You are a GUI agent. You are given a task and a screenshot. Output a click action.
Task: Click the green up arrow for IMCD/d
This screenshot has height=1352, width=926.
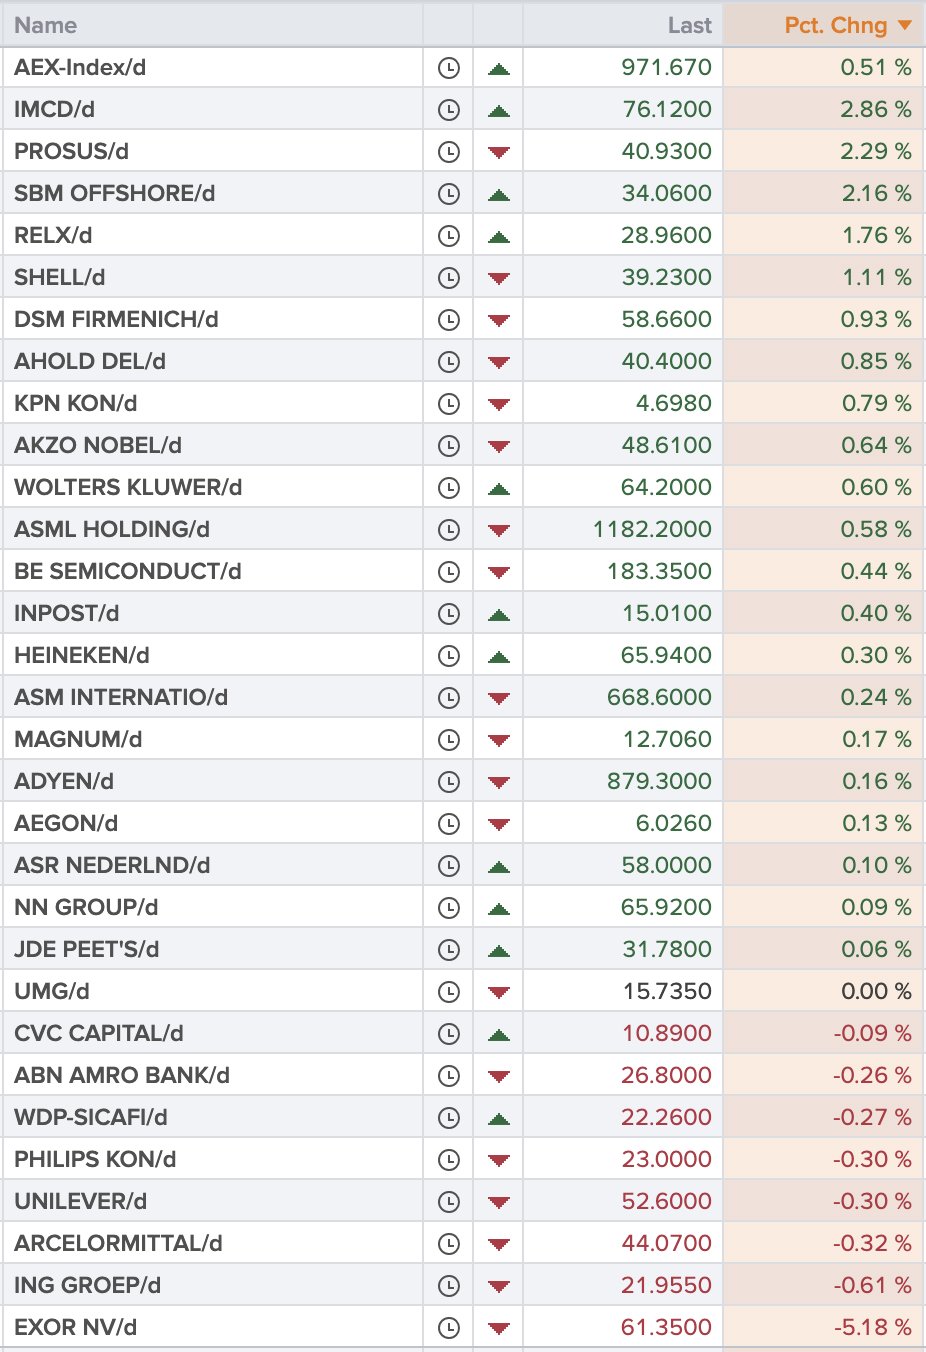pos(499,111)
